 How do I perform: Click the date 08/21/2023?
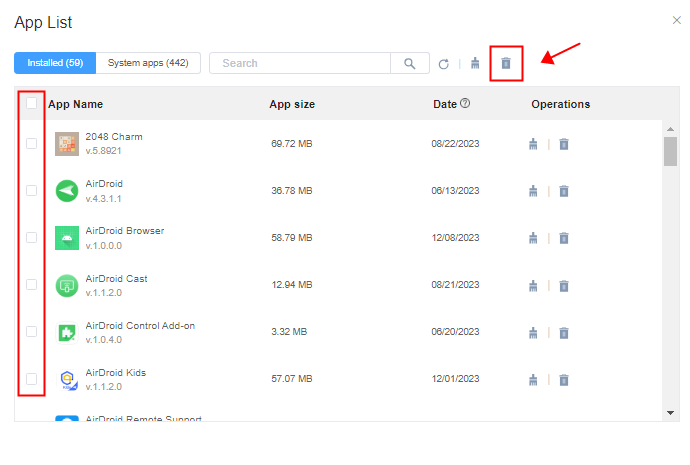pos(455,285)
